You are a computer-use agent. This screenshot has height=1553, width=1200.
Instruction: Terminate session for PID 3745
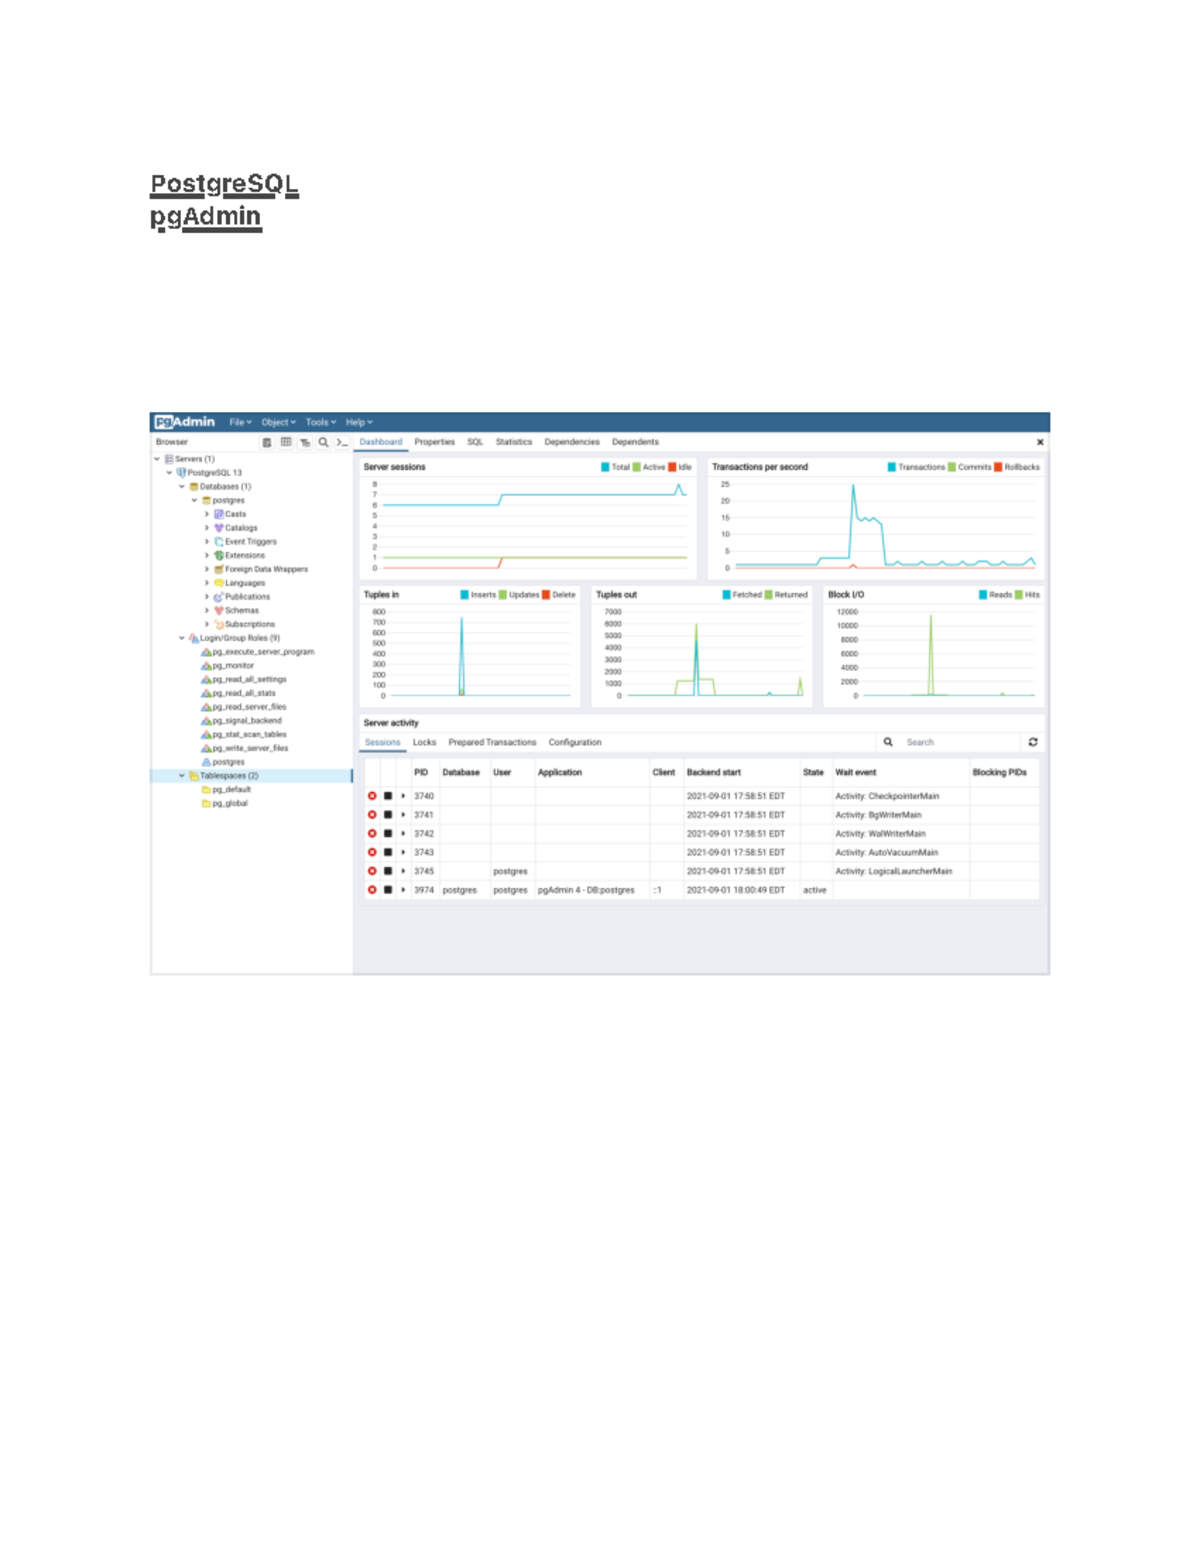tap(372, 871)
